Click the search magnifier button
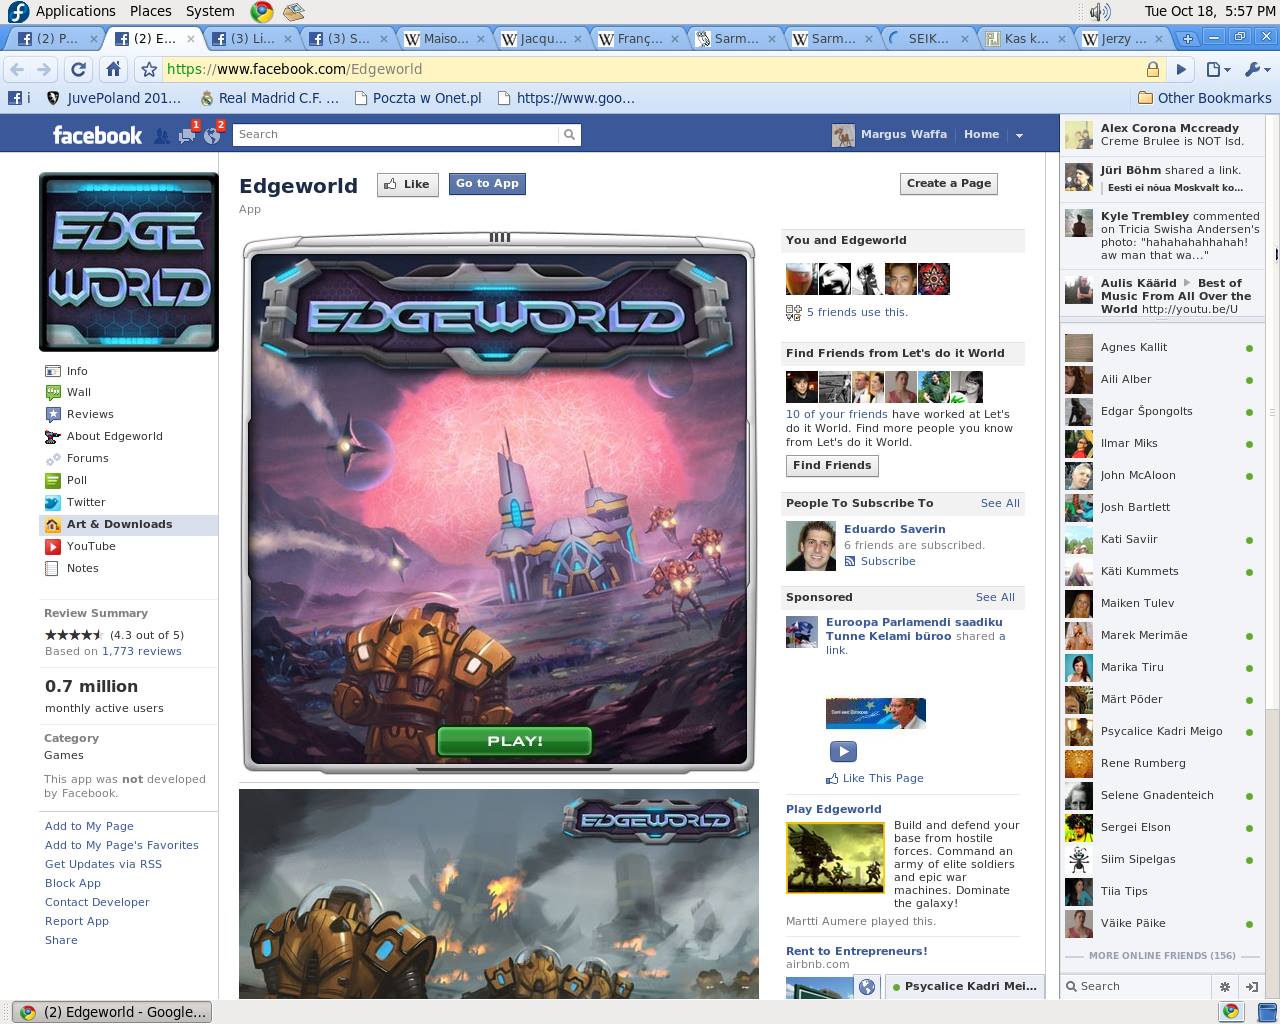Viewport: 1280px width, 1024px height. pos(569,134)
